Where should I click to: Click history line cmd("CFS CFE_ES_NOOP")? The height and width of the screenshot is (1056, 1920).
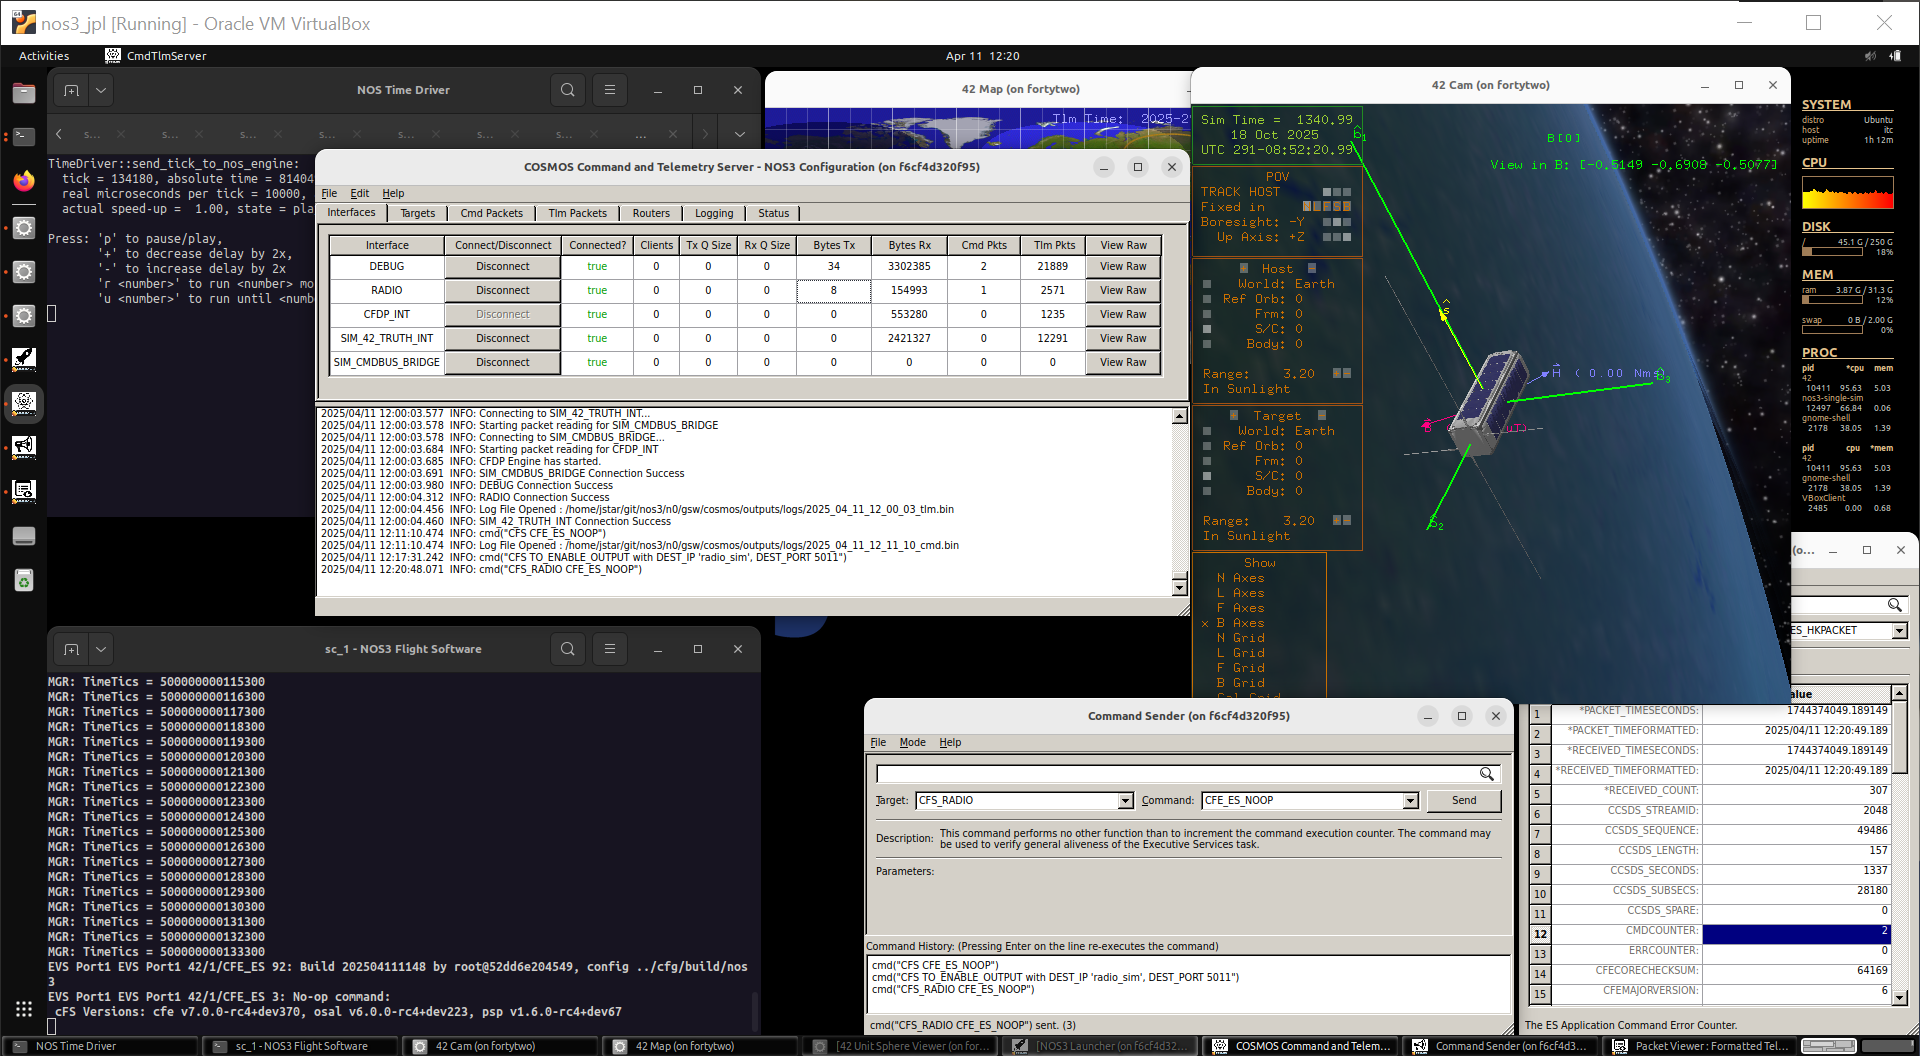[935, 966]
